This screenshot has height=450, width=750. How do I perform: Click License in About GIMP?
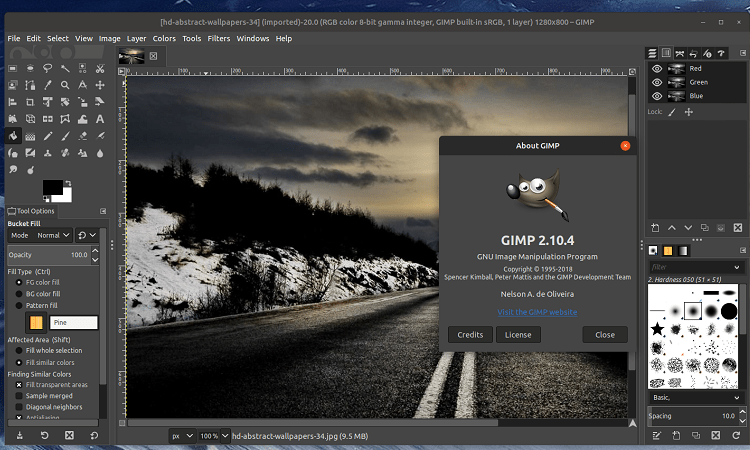tap(518, 335)
